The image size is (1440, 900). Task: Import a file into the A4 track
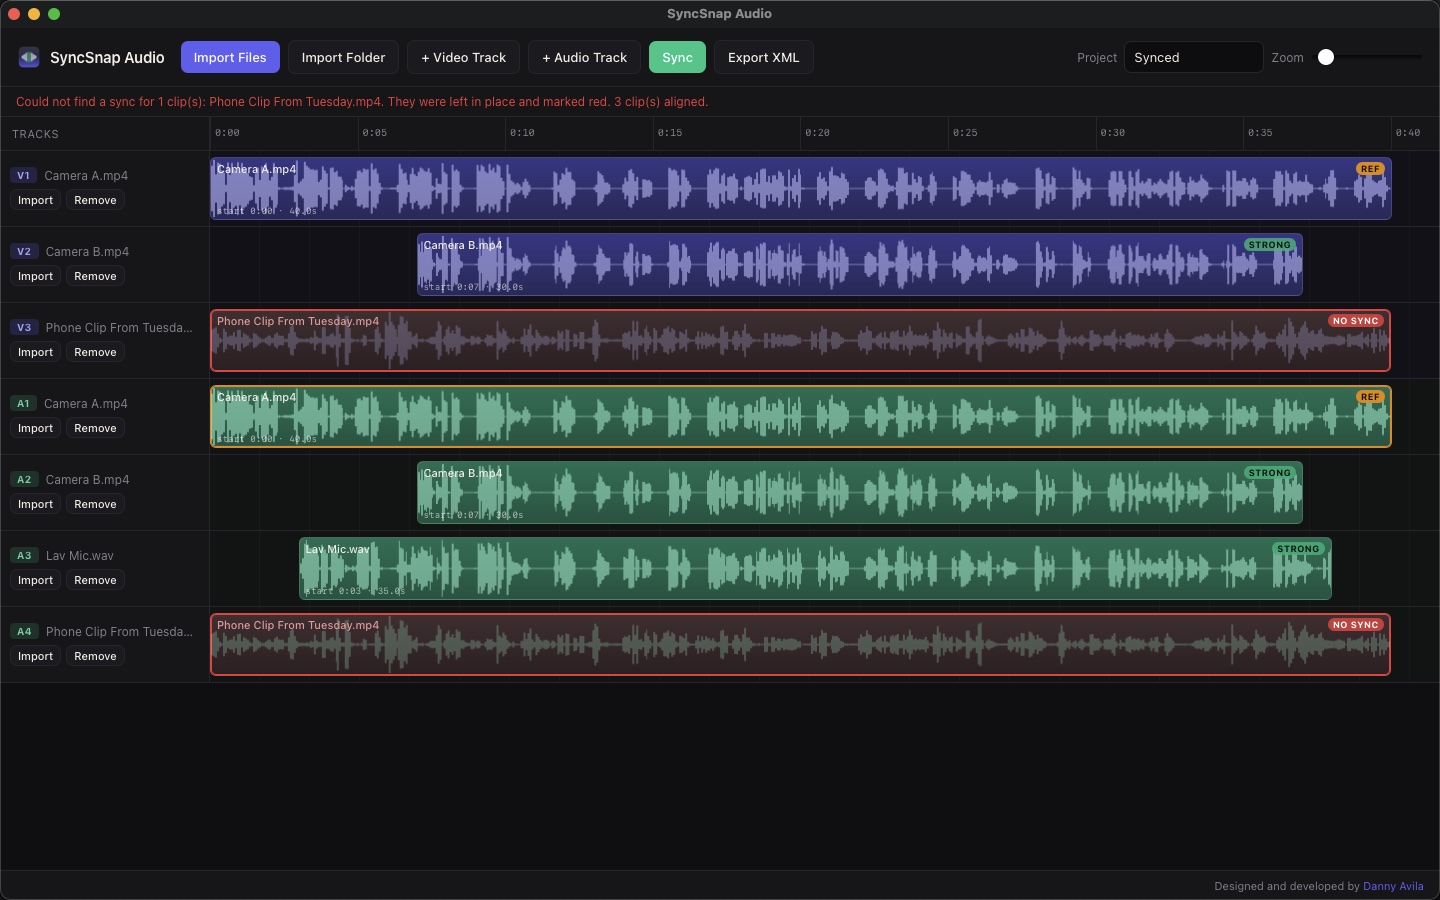(x=35, y=657)
